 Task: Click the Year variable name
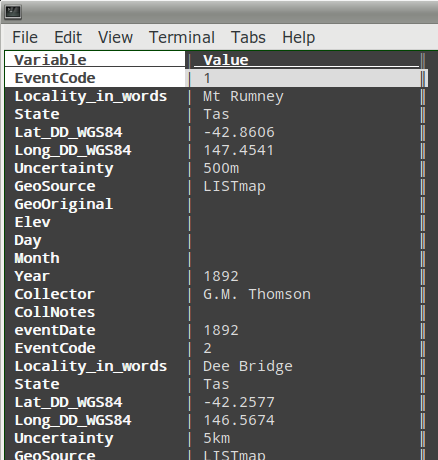tap(32, 276)
